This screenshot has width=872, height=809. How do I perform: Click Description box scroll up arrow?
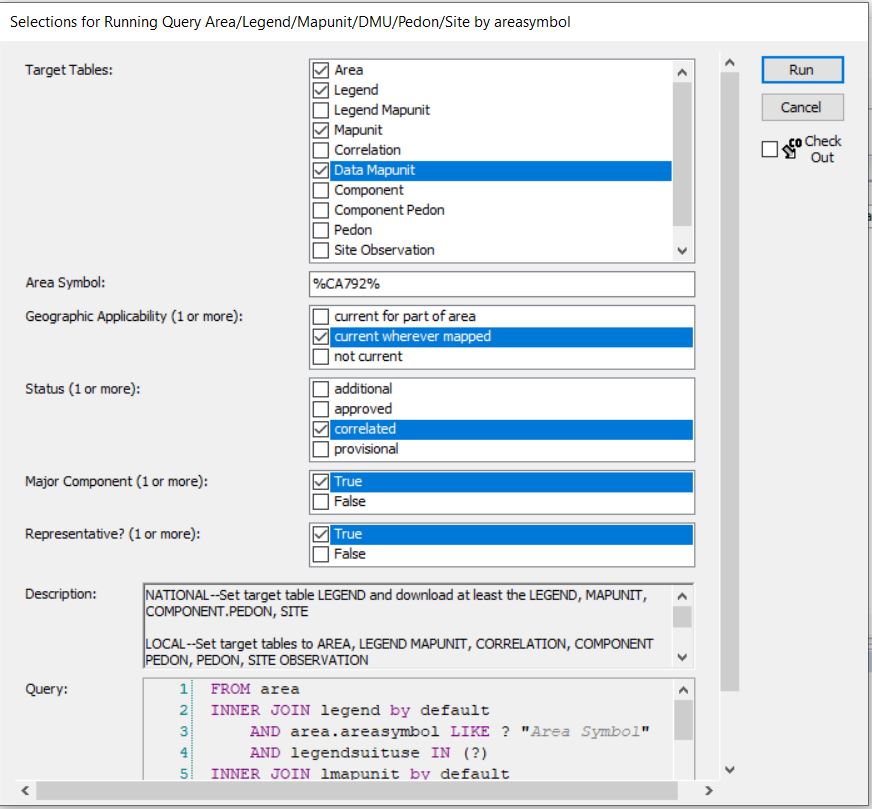click(683, 596)
